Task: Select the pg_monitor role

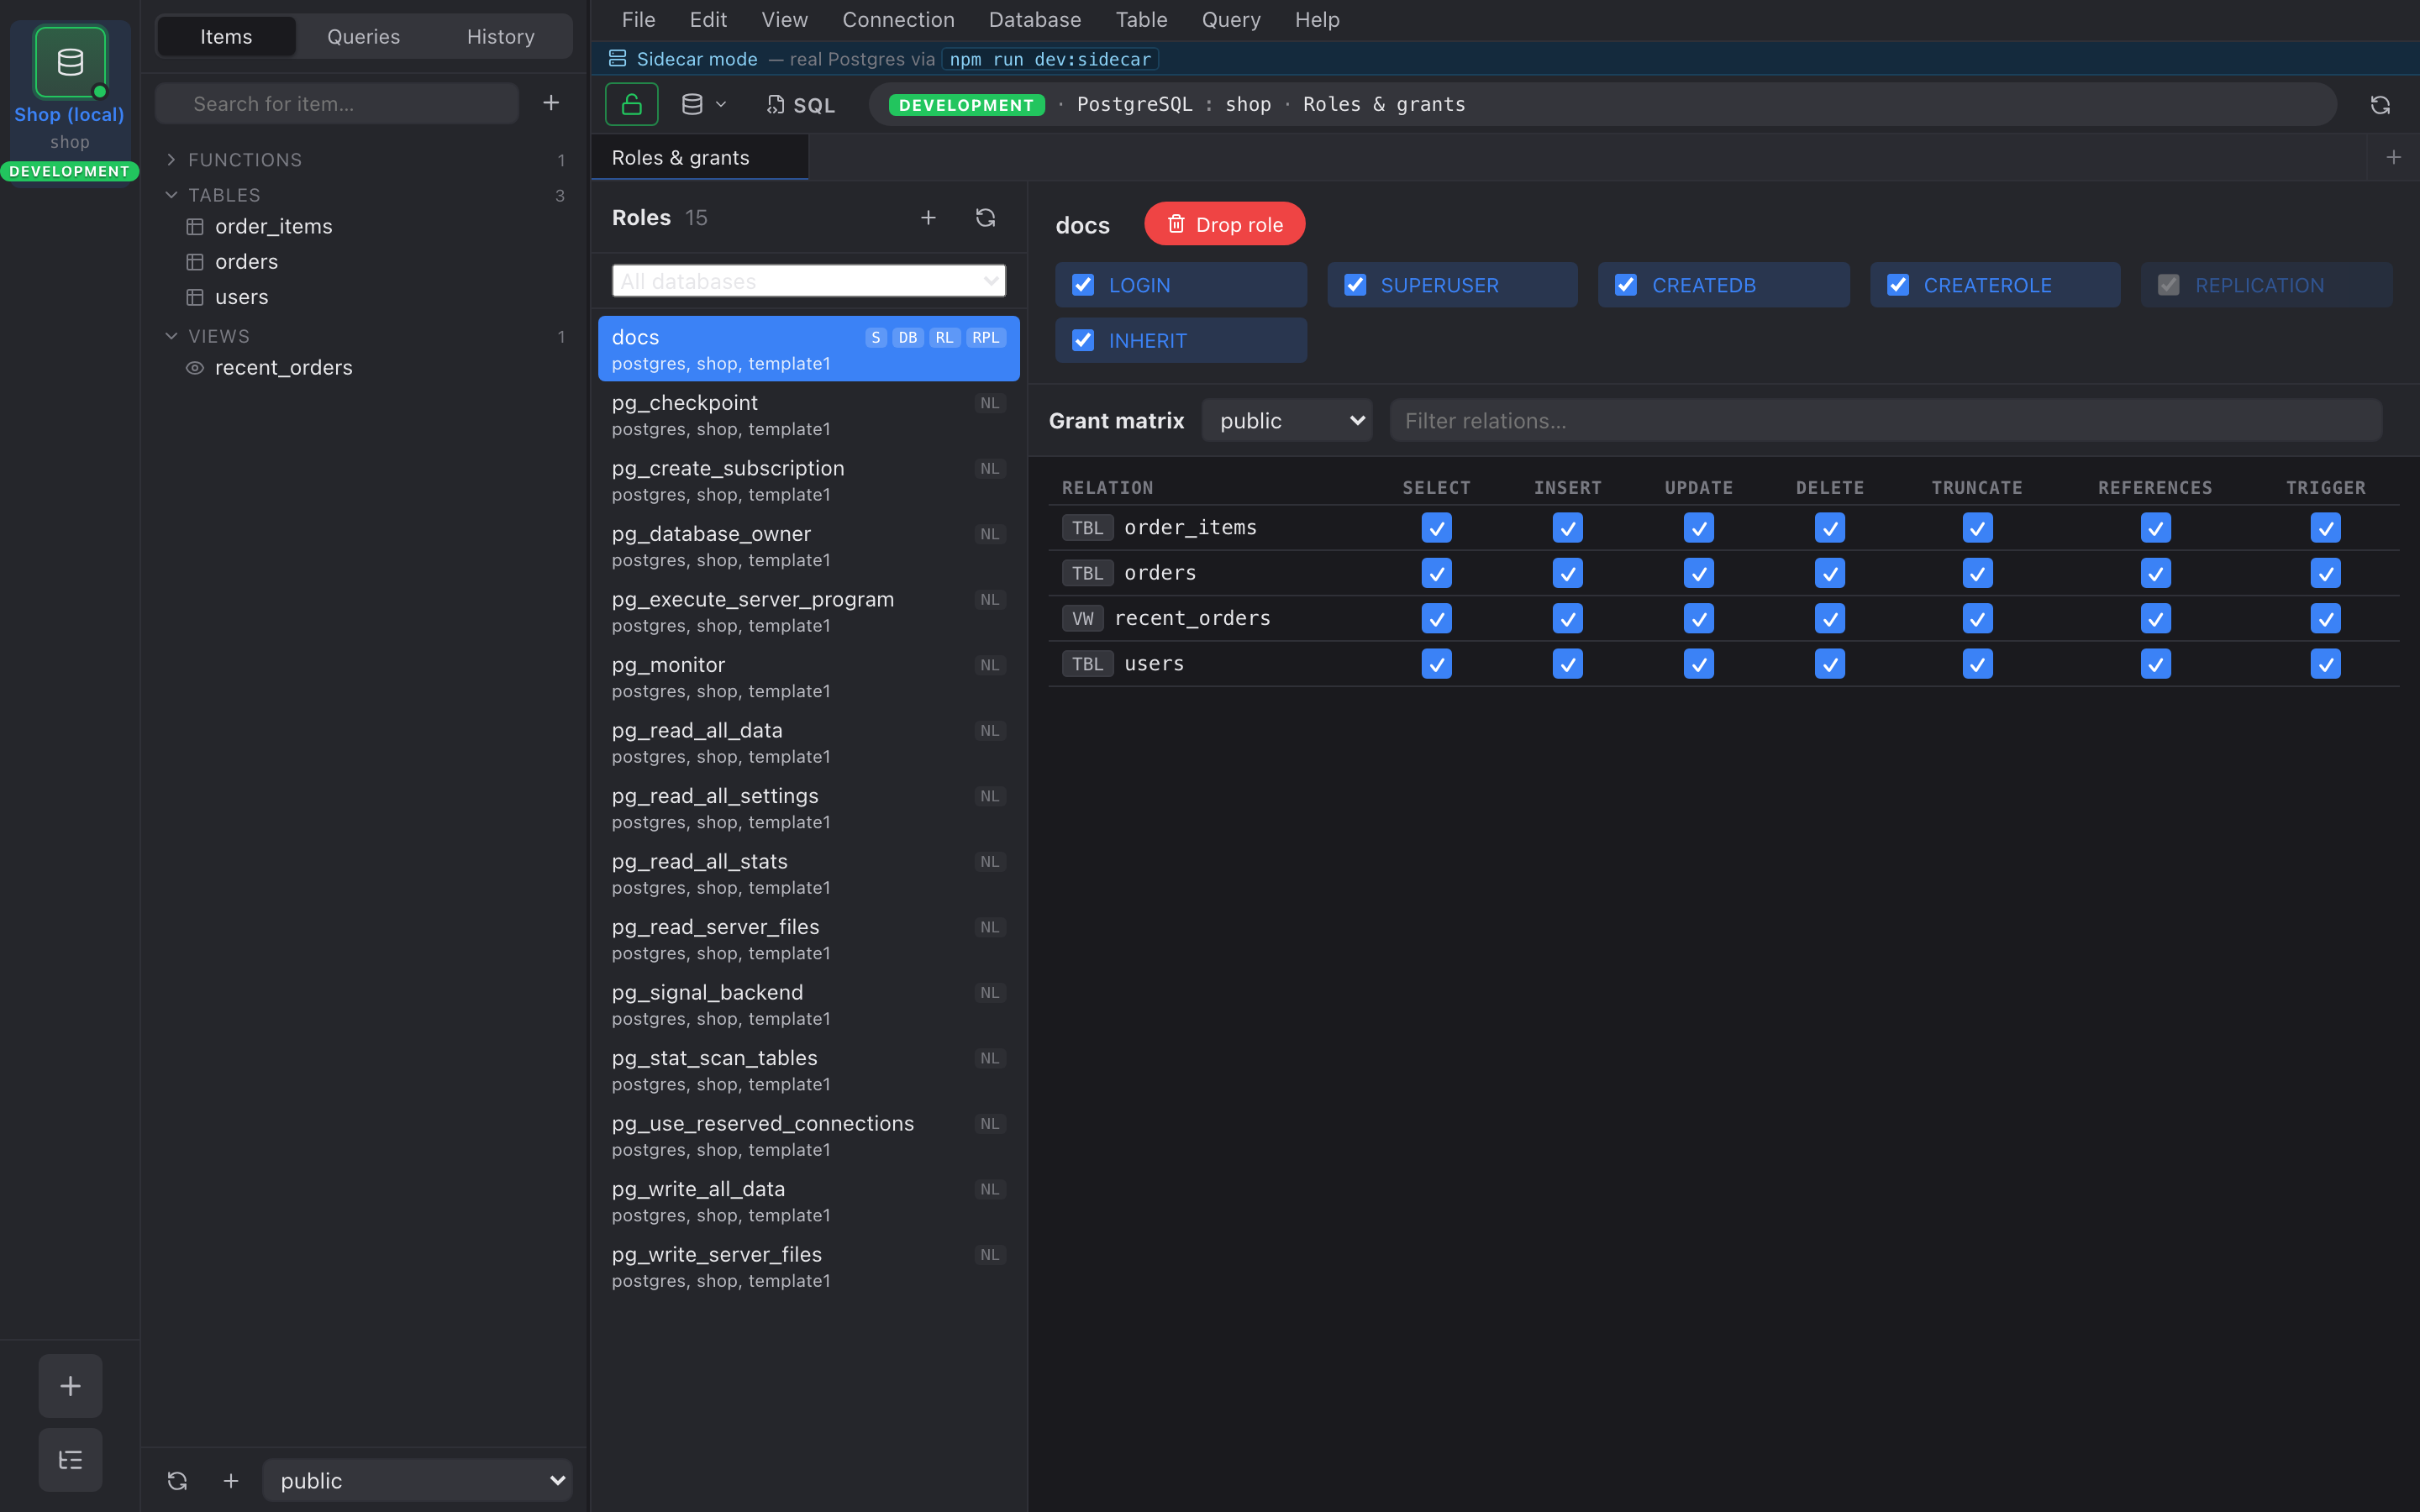Action: pos(808,677)
